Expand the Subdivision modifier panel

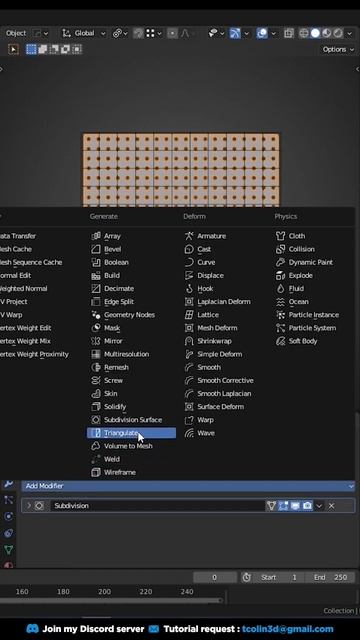(x=29, y=506)
